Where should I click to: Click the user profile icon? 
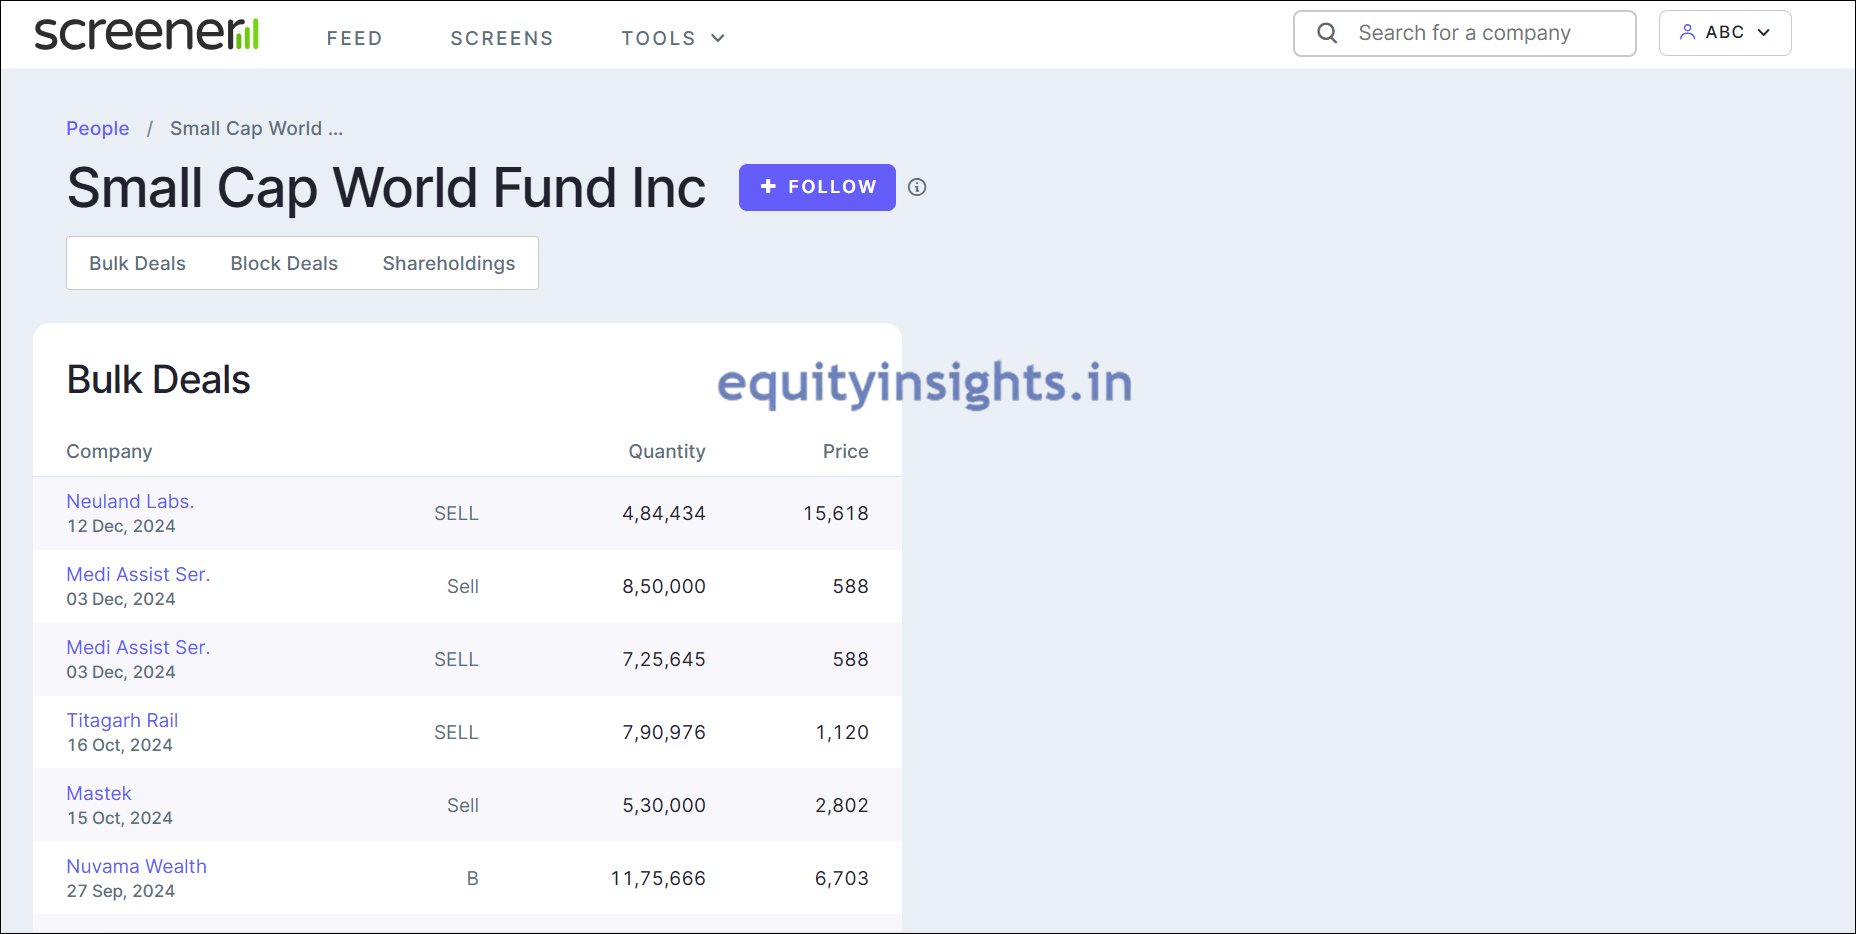(x=1687, y=32)
